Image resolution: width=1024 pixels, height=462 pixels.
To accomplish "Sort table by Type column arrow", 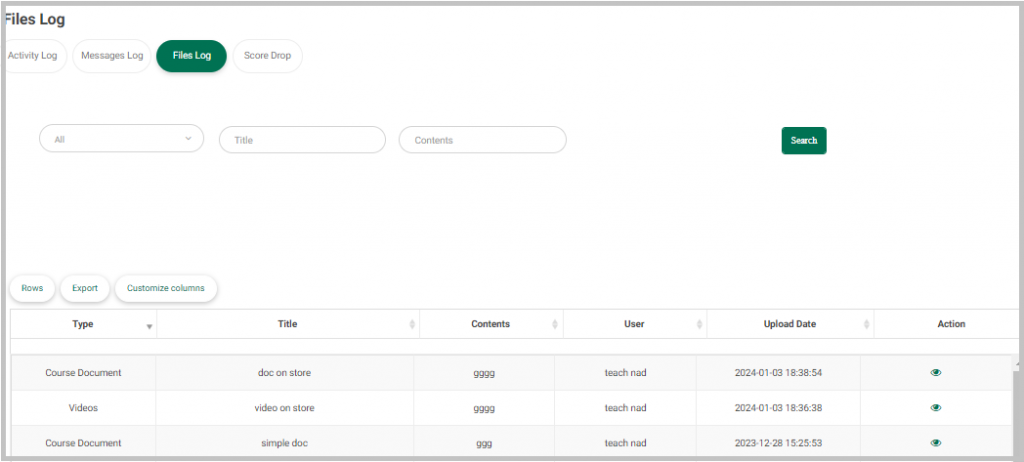I will point(150,326).
